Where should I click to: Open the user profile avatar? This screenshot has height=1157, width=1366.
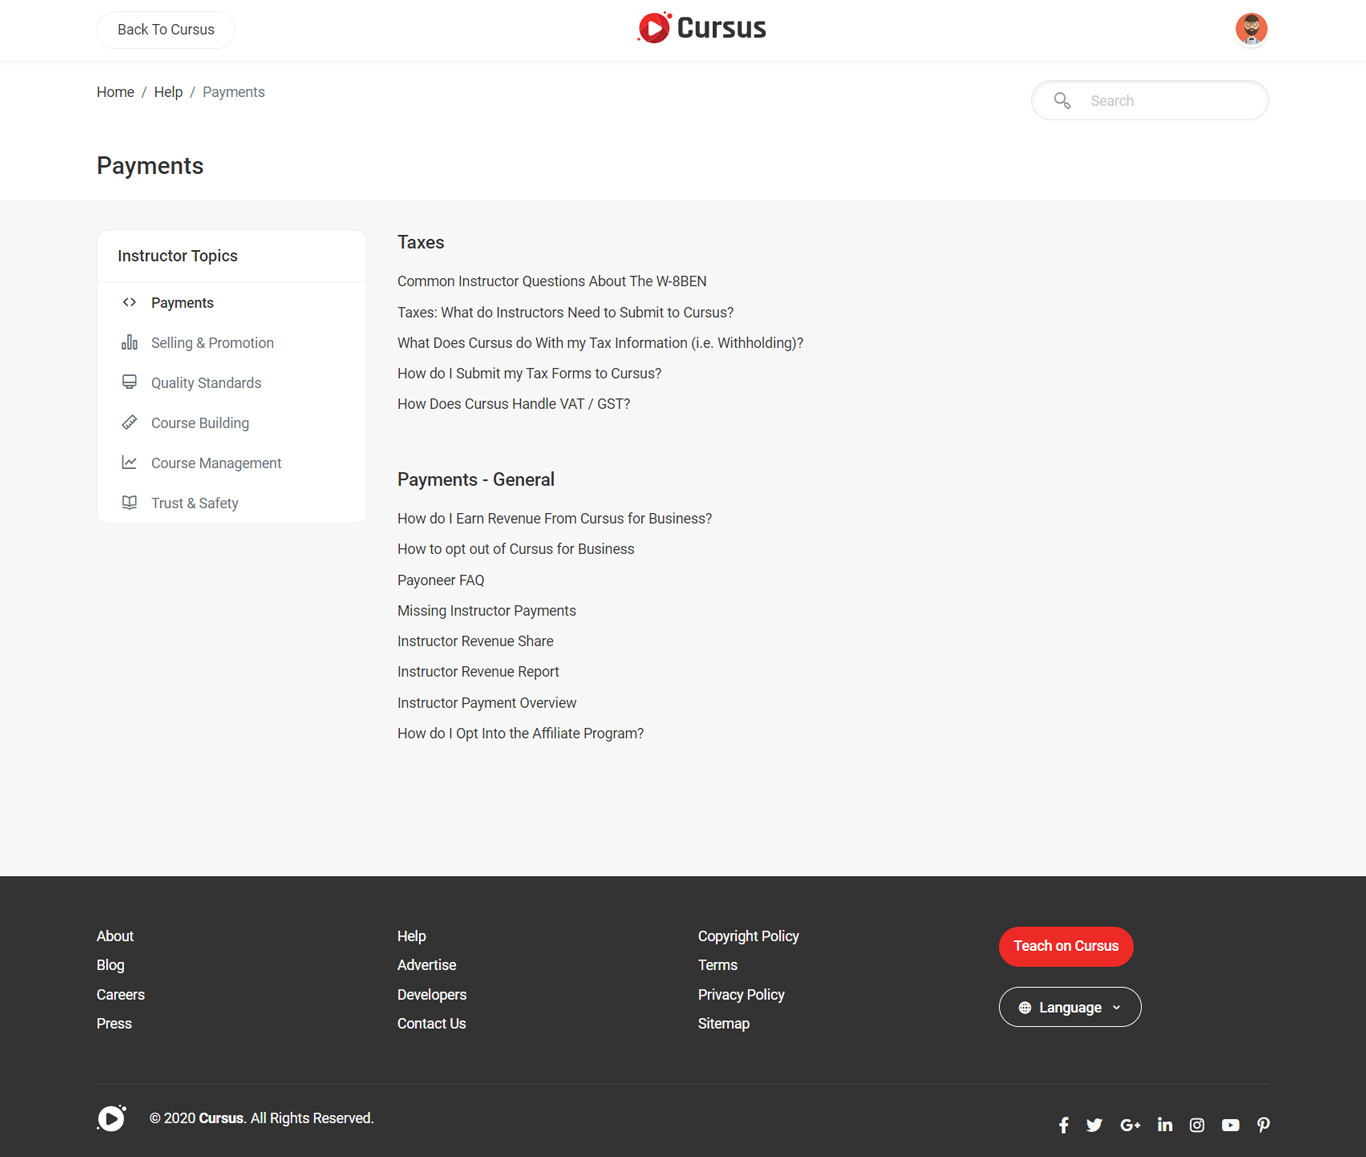click(x=1250, y=29)
